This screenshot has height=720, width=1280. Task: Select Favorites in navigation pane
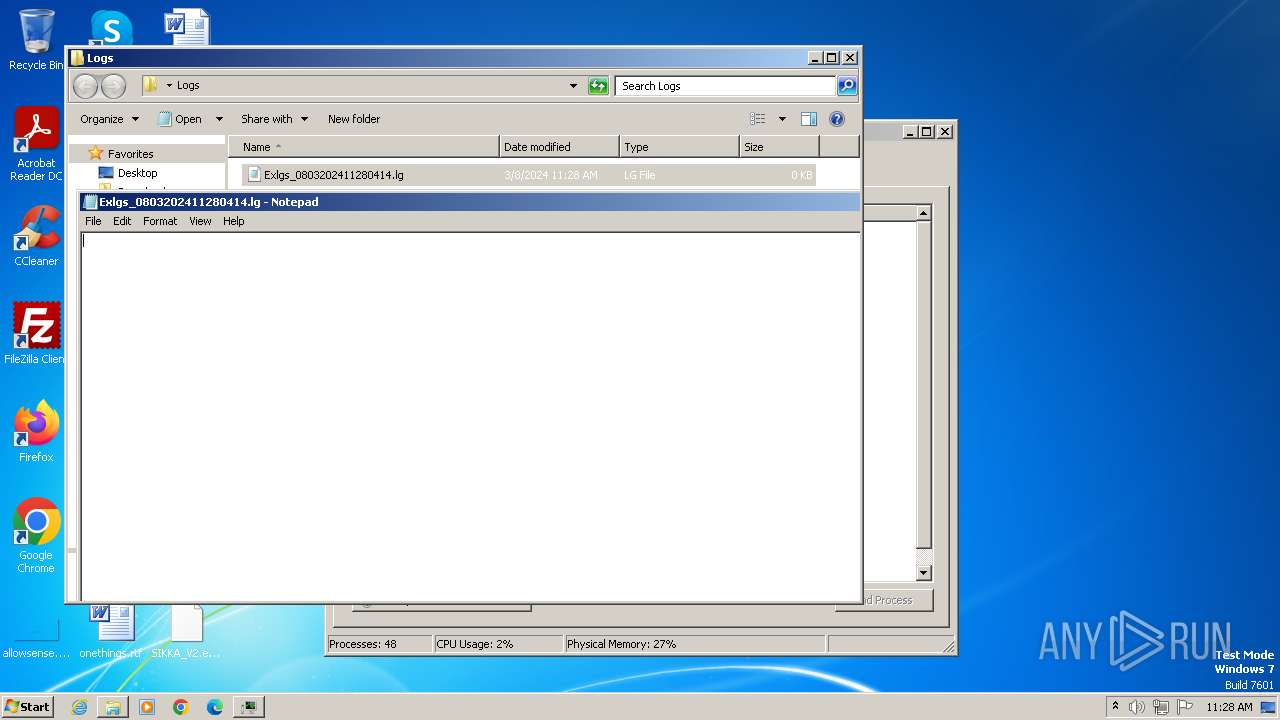click(130, 154)
